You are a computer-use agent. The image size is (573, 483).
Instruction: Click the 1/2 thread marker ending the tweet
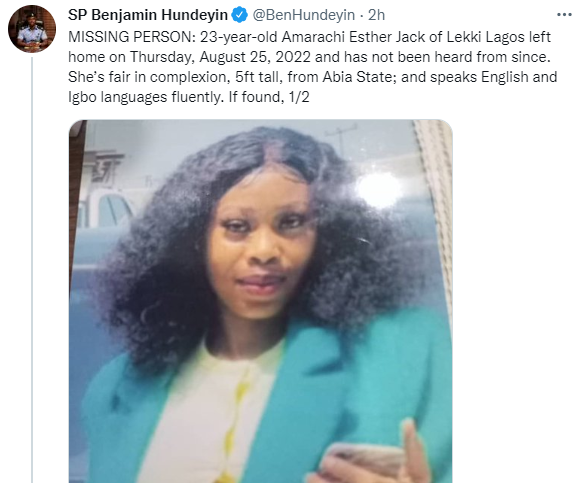coord(299,97)
